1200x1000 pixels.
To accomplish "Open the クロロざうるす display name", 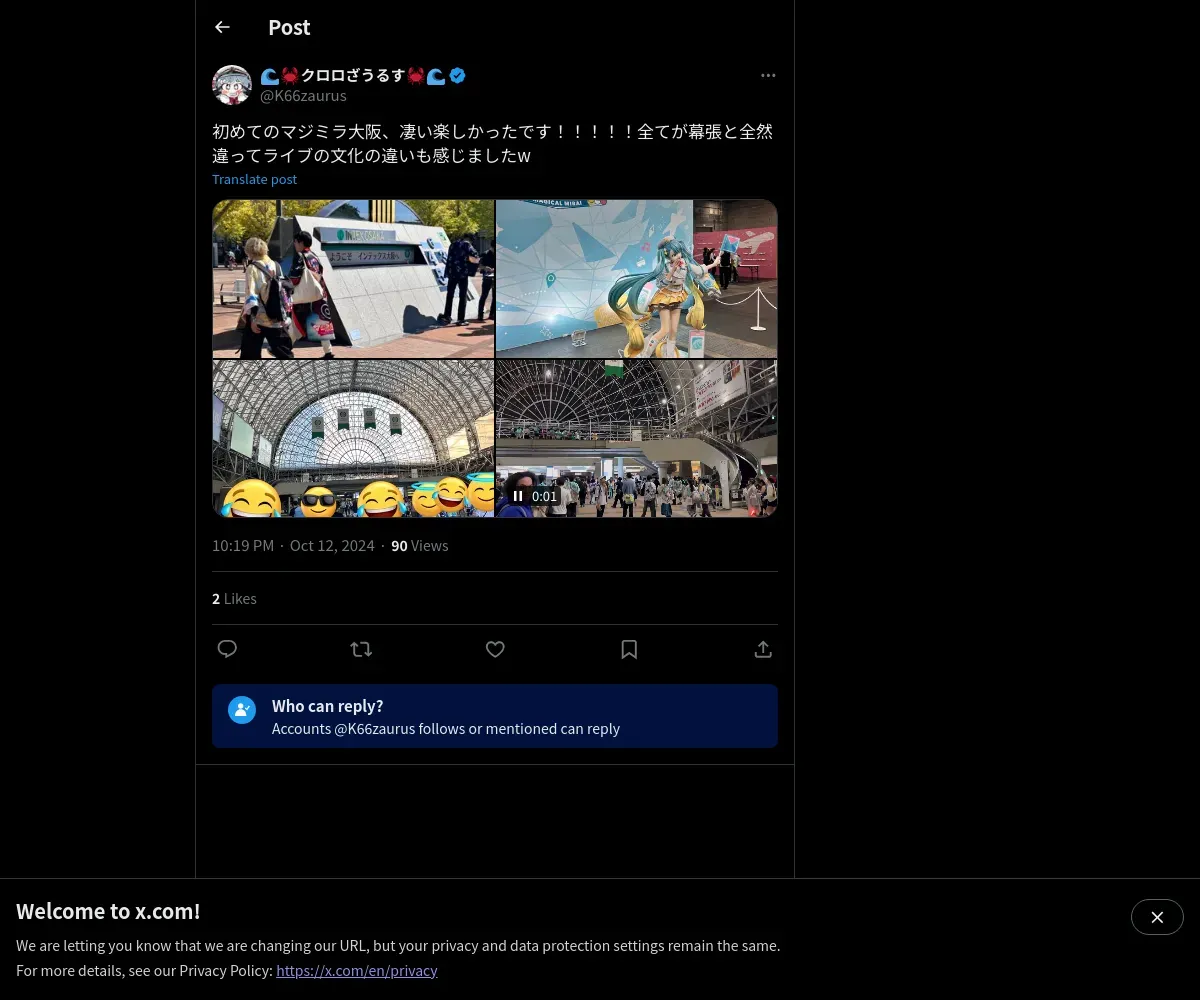I will pyautogui.click(x=353, y=75).
